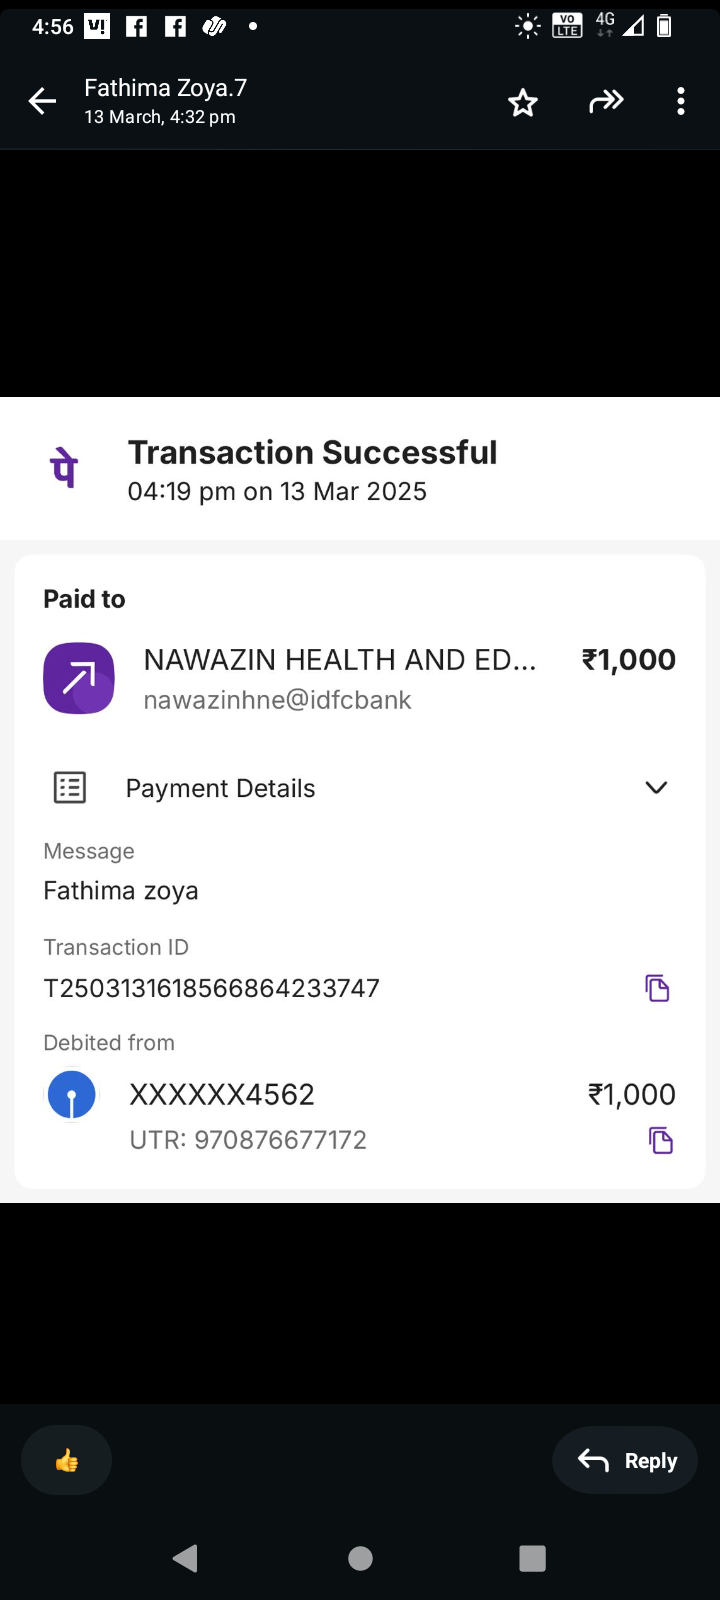Viewport: 720px width, 1600px height.
Task: Copy the UTR number
Action: [661, 1140]
